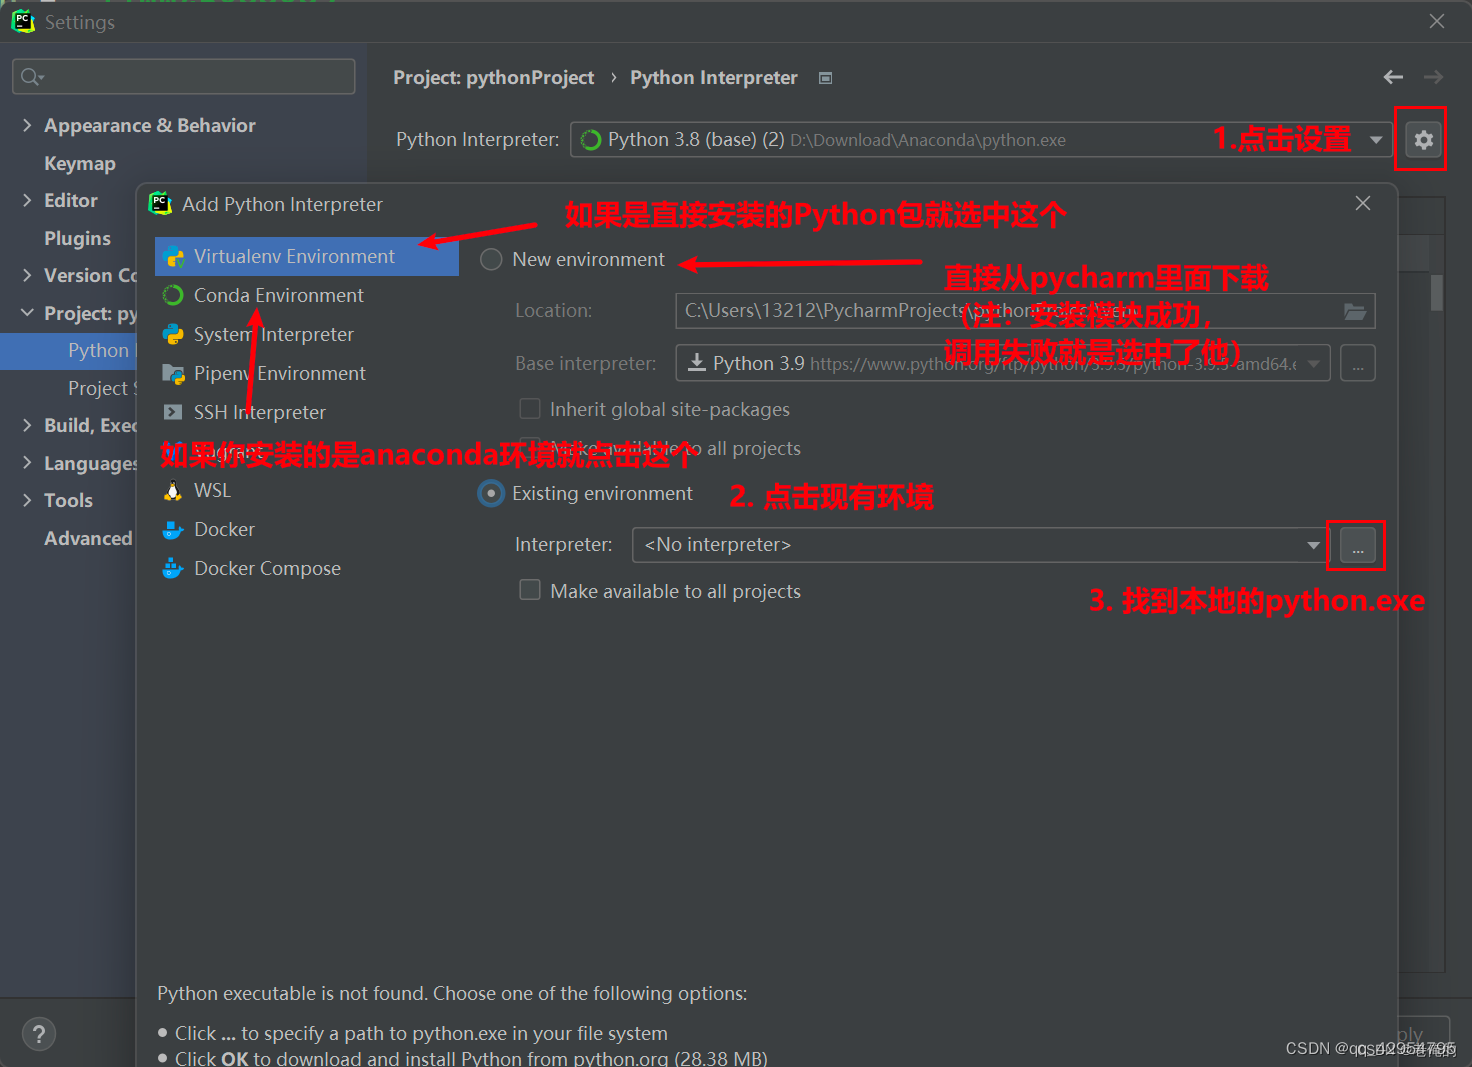The height and width of the screenshot is (1067, 1472).
Task: Click the System Interpreter python icon
Action: 173,334
